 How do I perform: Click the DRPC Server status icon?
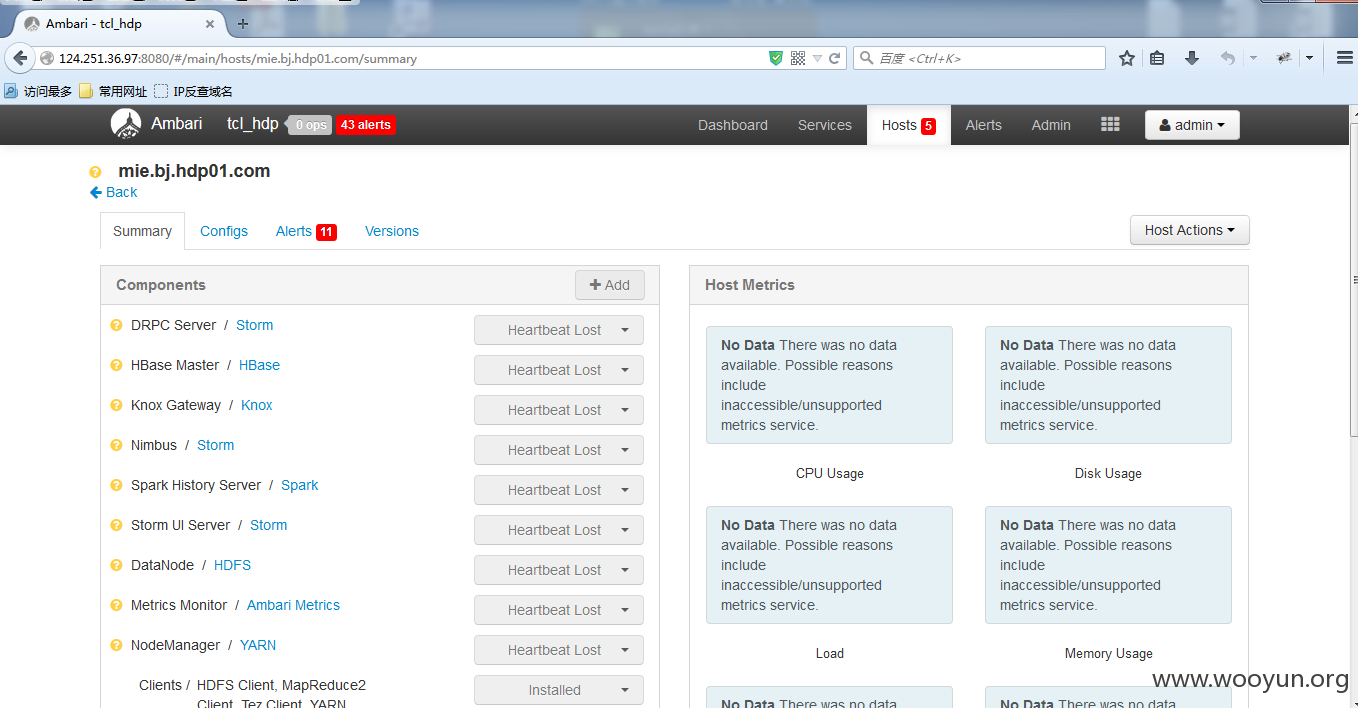point(116,325)
